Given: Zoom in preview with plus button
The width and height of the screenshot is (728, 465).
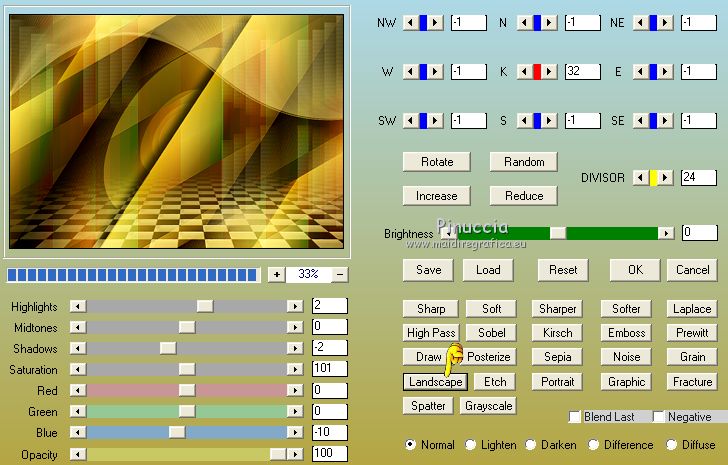Looking at the screenshot, I should click(x=277, y=274).
